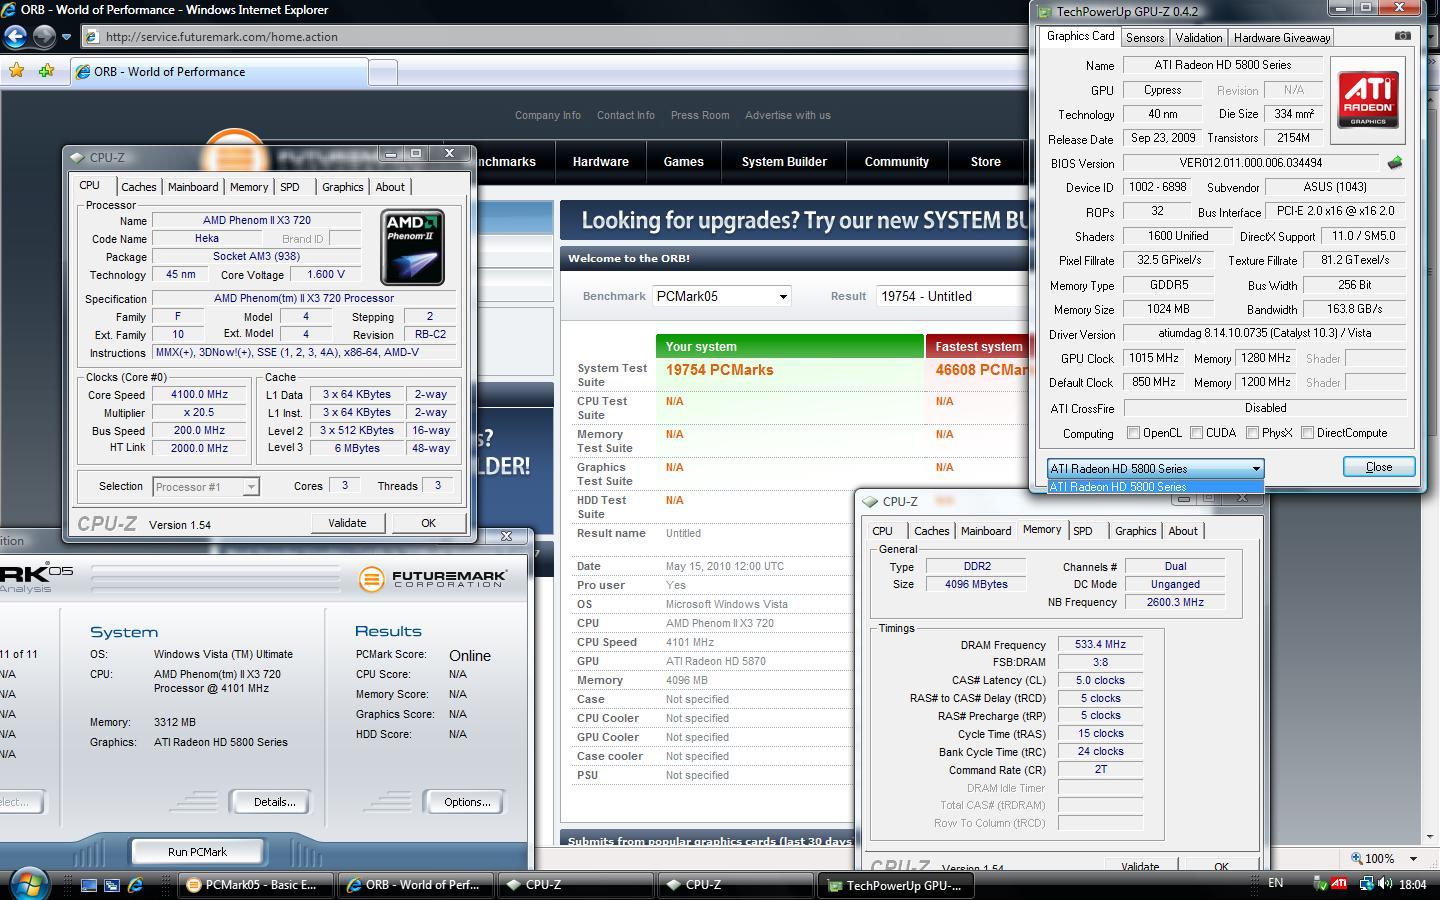This screenshot has height=900, width=1440.
Task: Click the PCMark05 Options... button
Action: [466, 802]
